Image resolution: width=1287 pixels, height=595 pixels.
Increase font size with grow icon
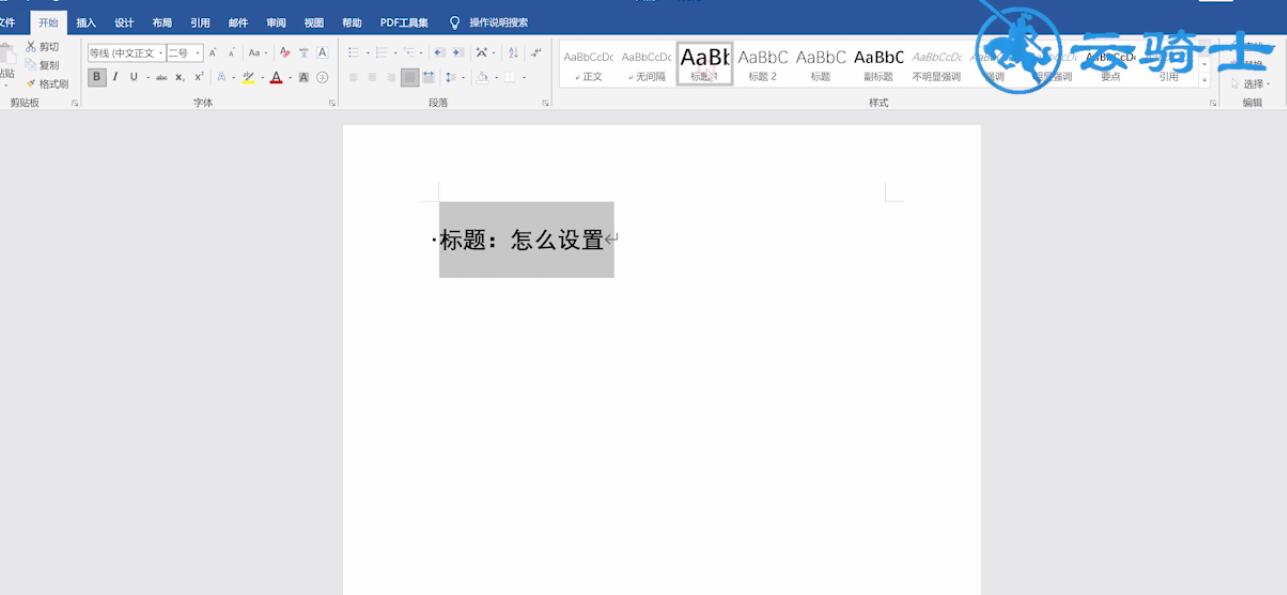coord(213,52)
